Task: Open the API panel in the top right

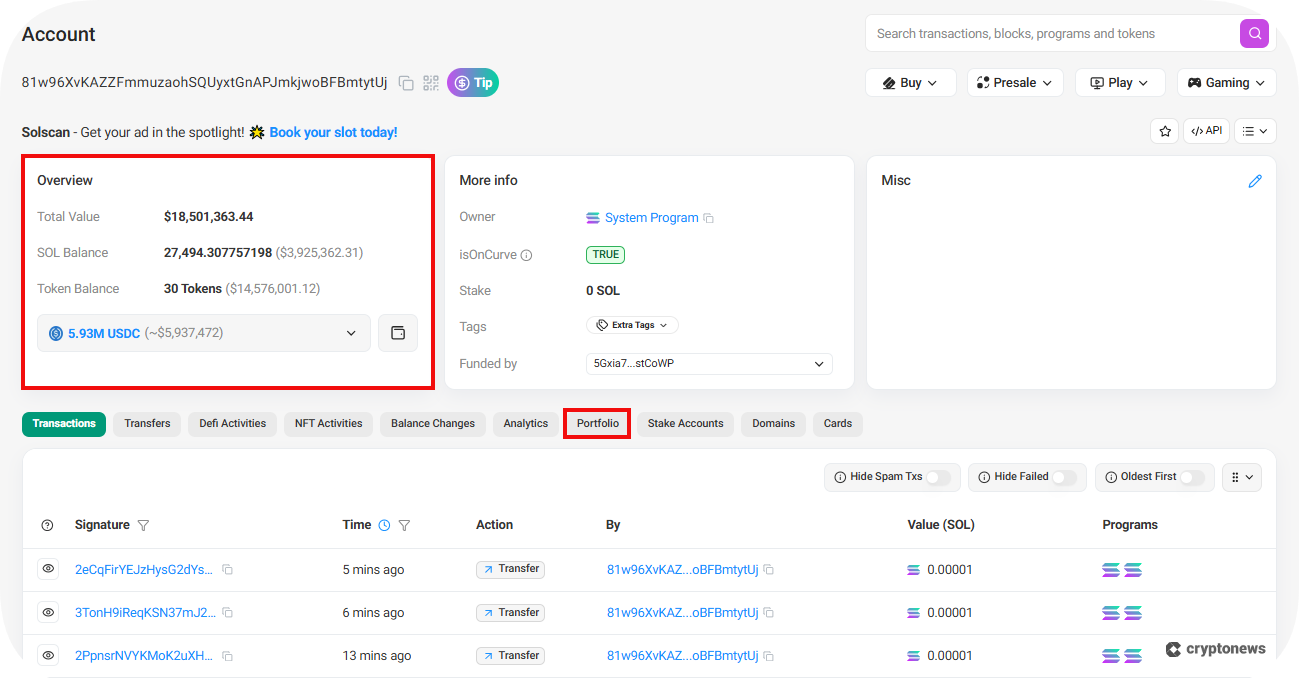Action: pos(1206,130)
